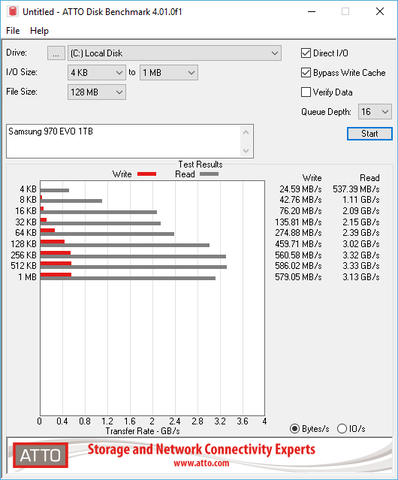The image size is (398, 480).
Task: Click the ATTO Disk Benchmark title bar icon
Action: coord(12,11)
